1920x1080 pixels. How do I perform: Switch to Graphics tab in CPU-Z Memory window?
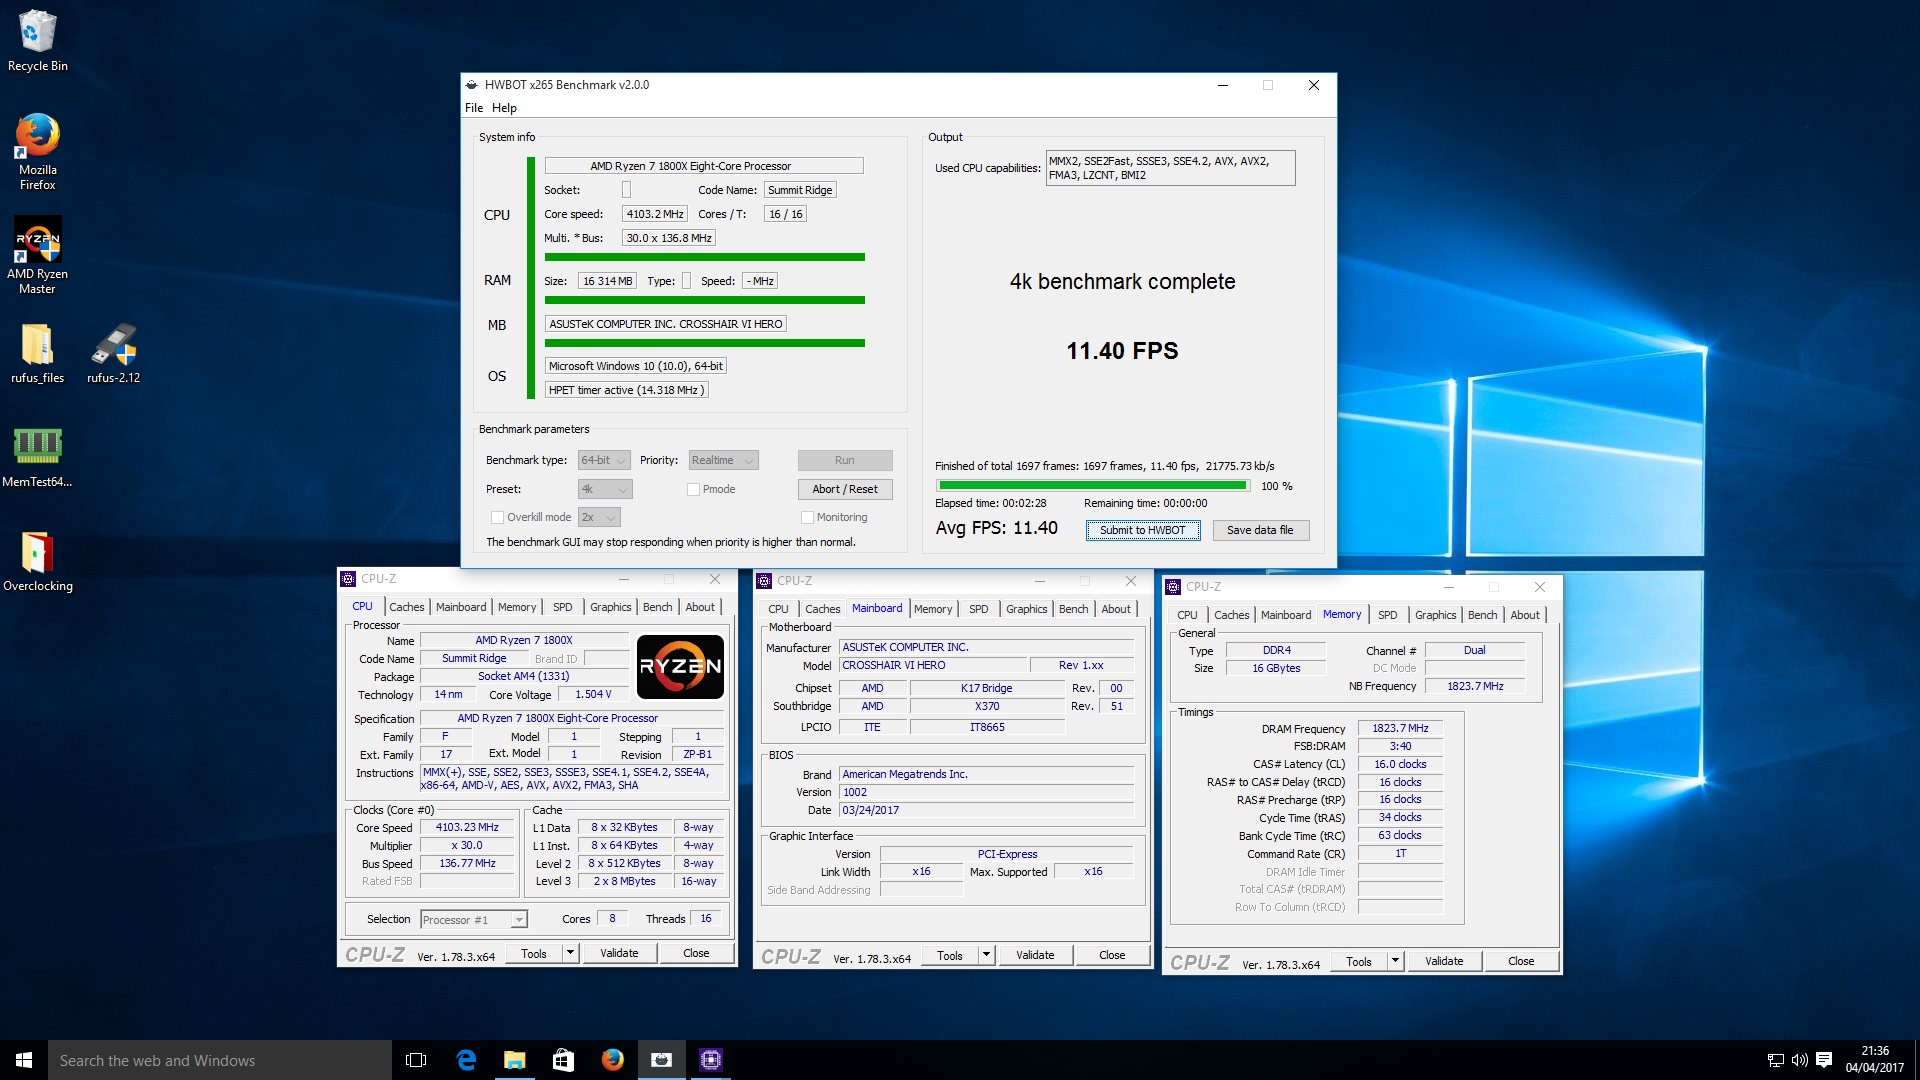(x=1435, y=615)
